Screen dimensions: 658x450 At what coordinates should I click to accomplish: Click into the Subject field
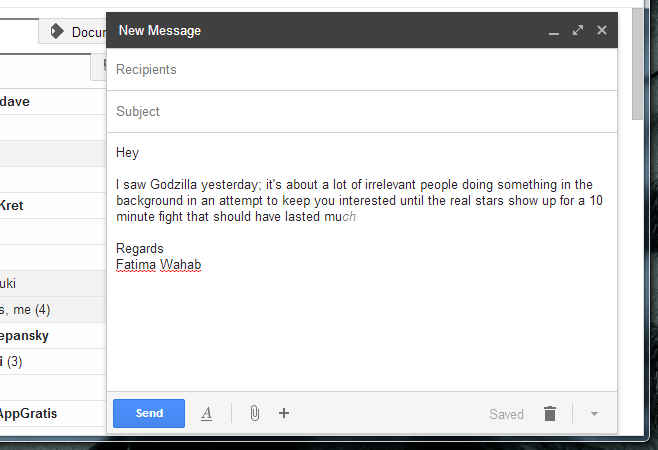click(362, 111)
